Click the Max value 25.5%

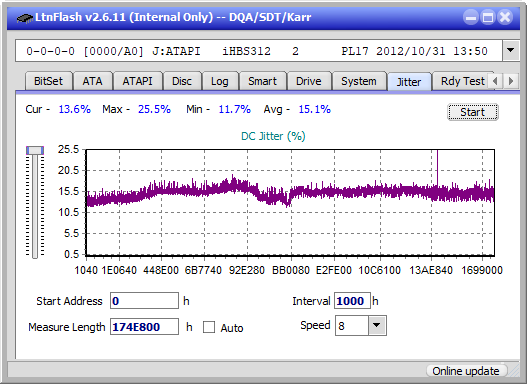pyautogui.click(x=154, y=109)
